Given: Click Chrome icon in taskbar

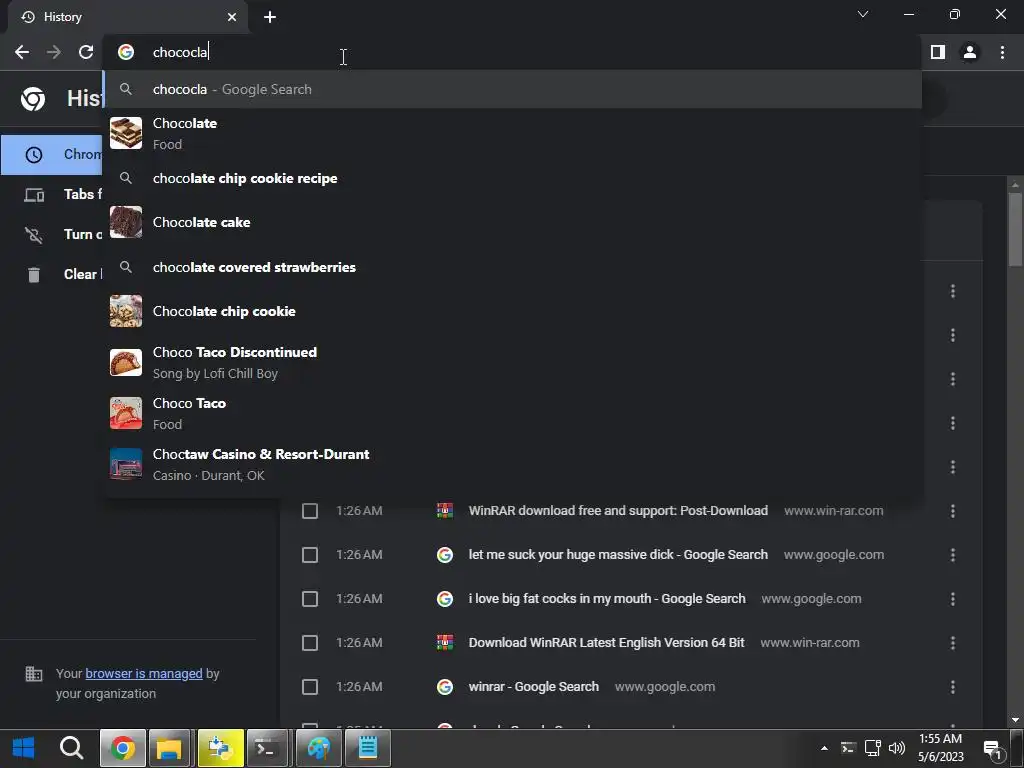Looking at the screenshot, I should point(122,748).
